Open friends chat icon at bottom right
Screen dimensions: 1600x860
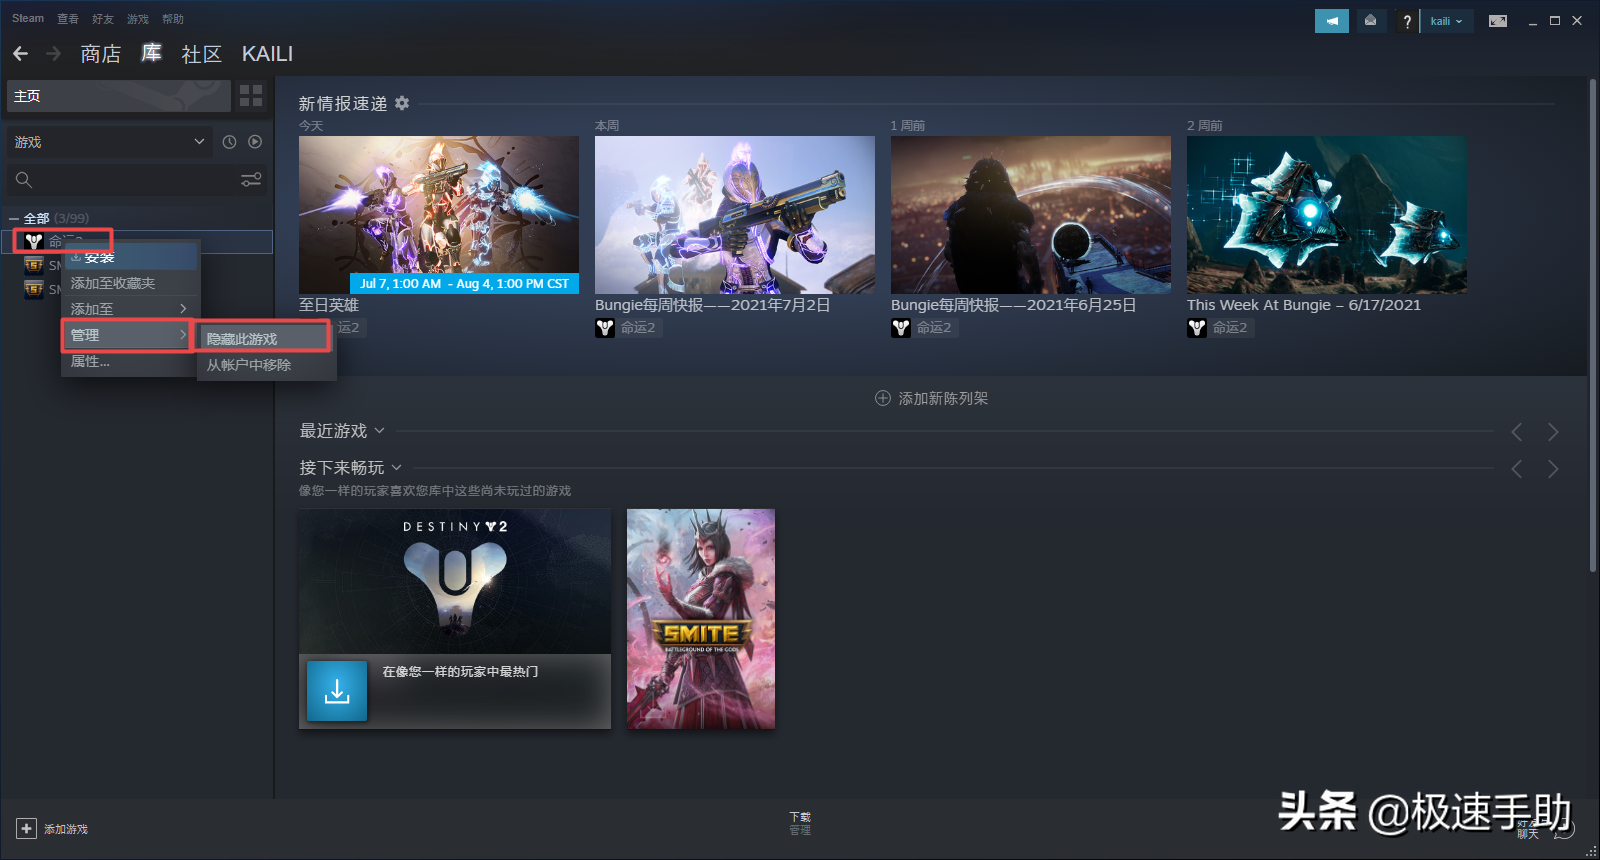pyautogui.click(x=1565, y=829)
